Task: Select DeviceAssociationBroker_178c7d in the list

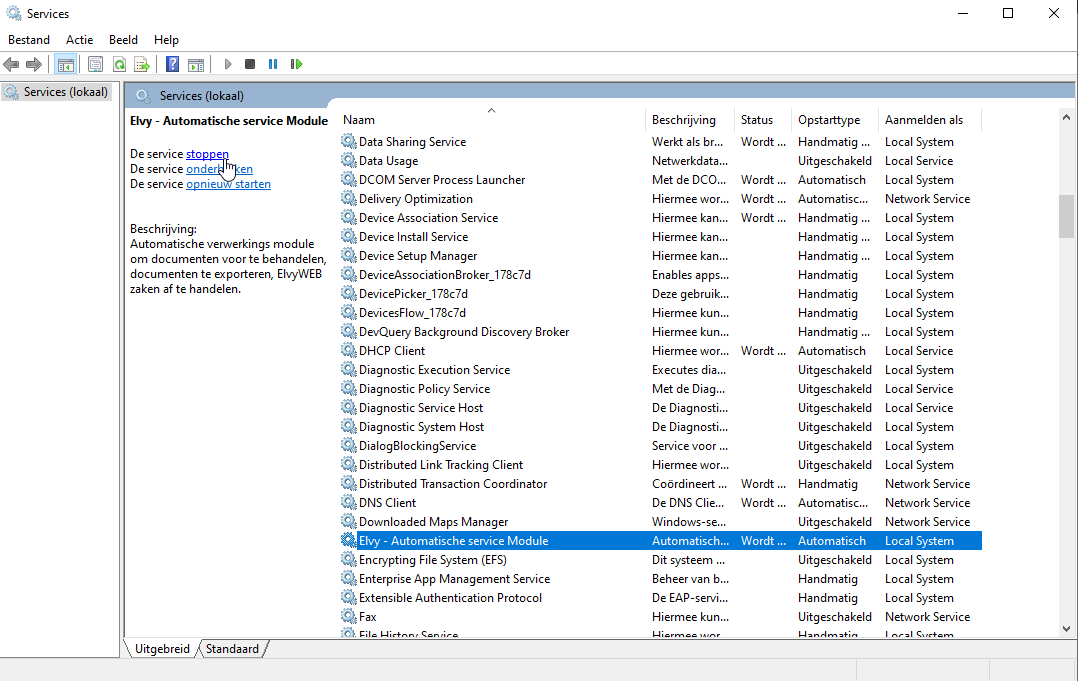Action: (445, 275)
